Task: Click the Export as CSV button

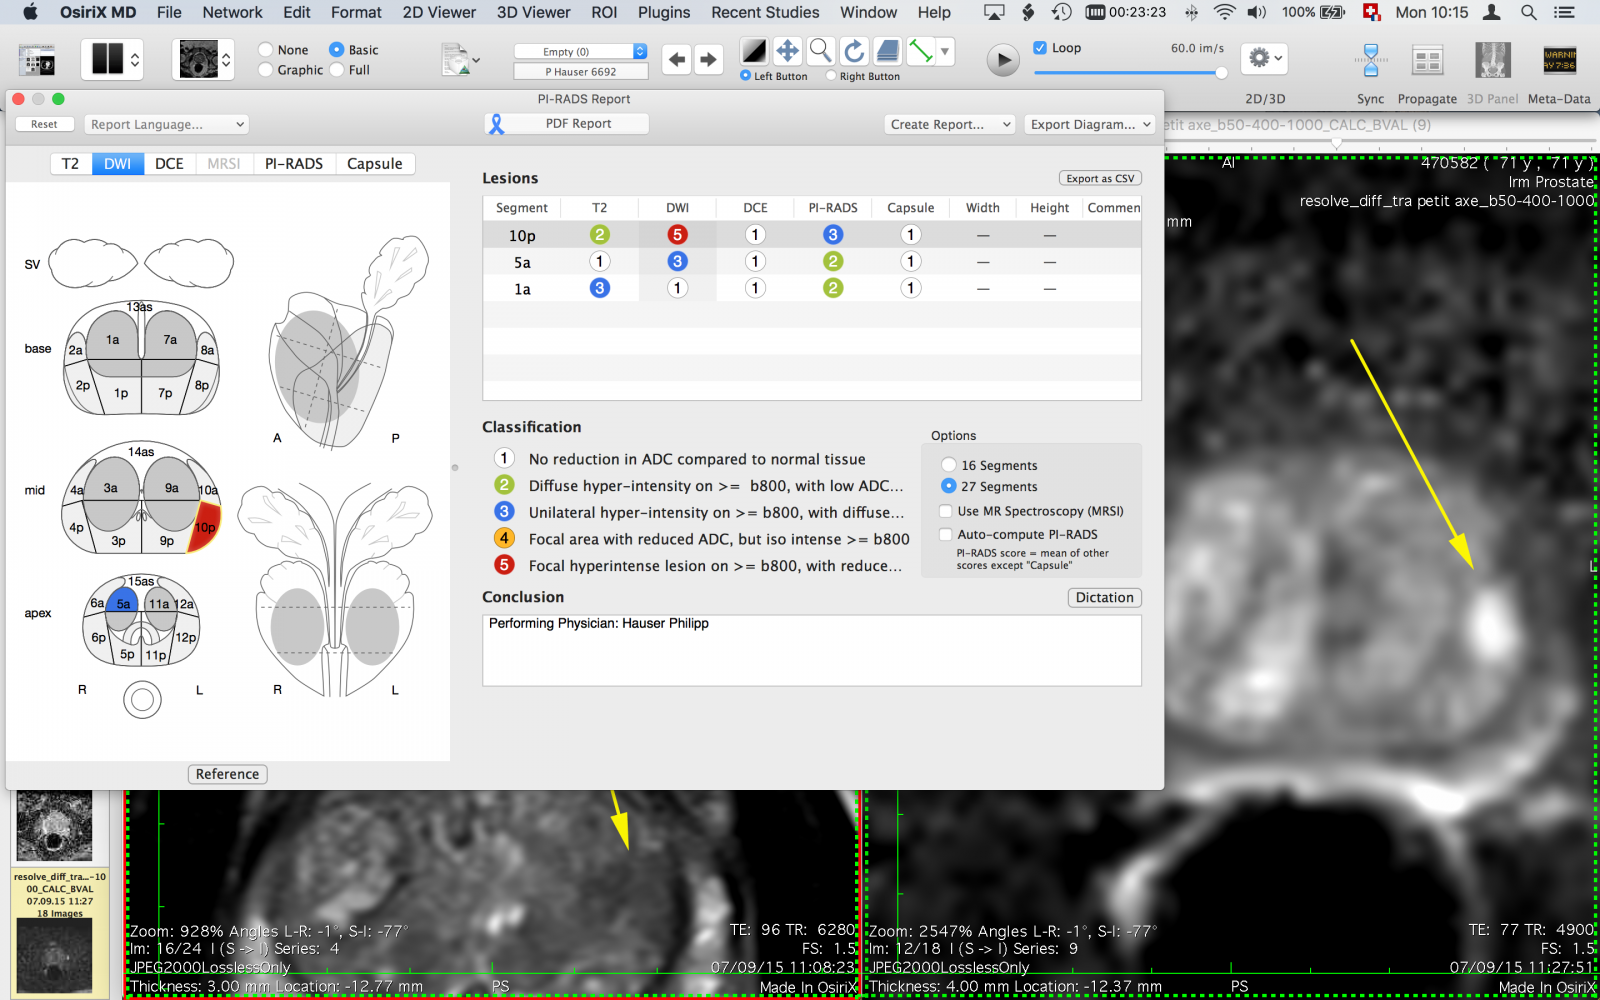Action: (1099, 178)
